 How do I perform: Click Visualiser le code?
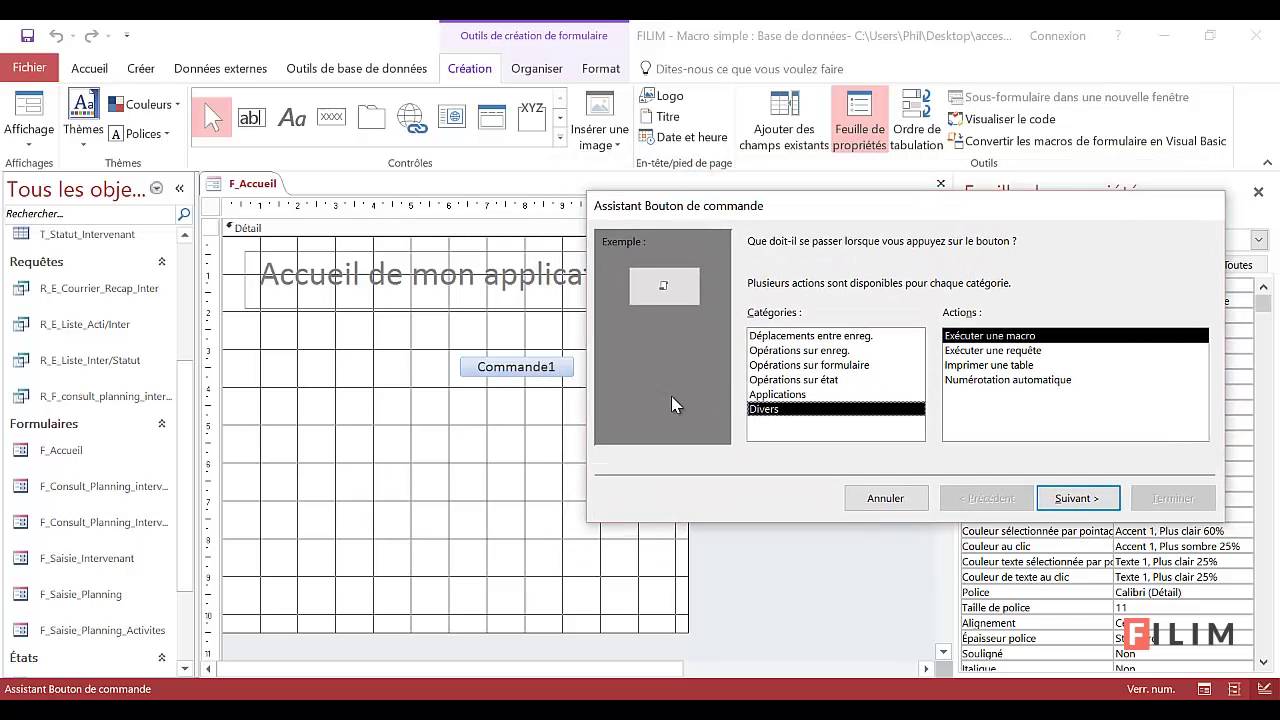tap(1002, 119)
